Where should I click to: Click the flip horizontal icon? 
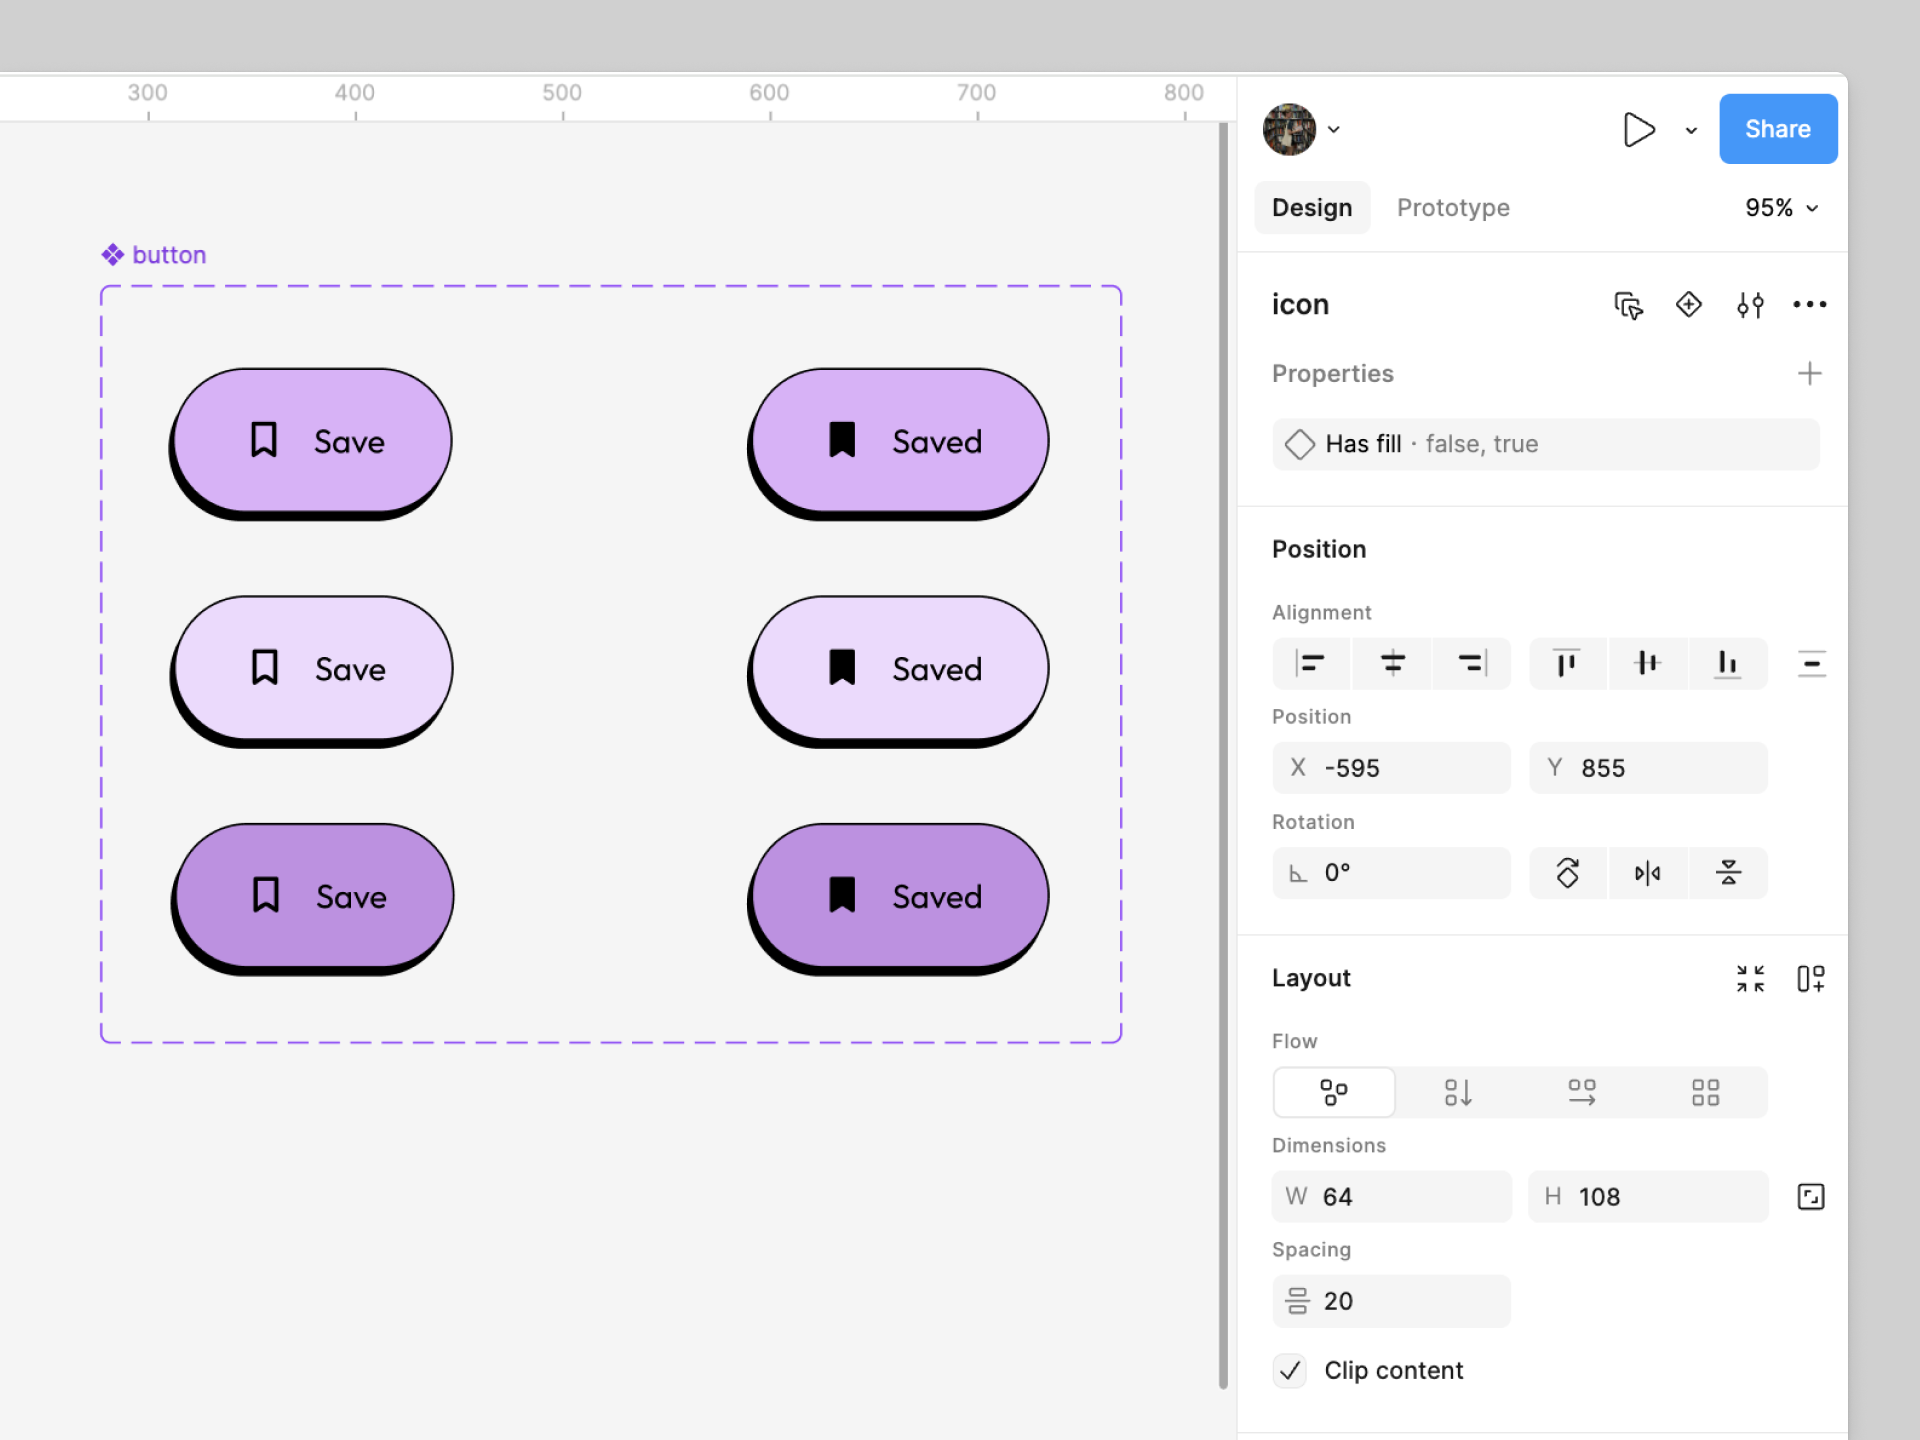click(1647, 873)
